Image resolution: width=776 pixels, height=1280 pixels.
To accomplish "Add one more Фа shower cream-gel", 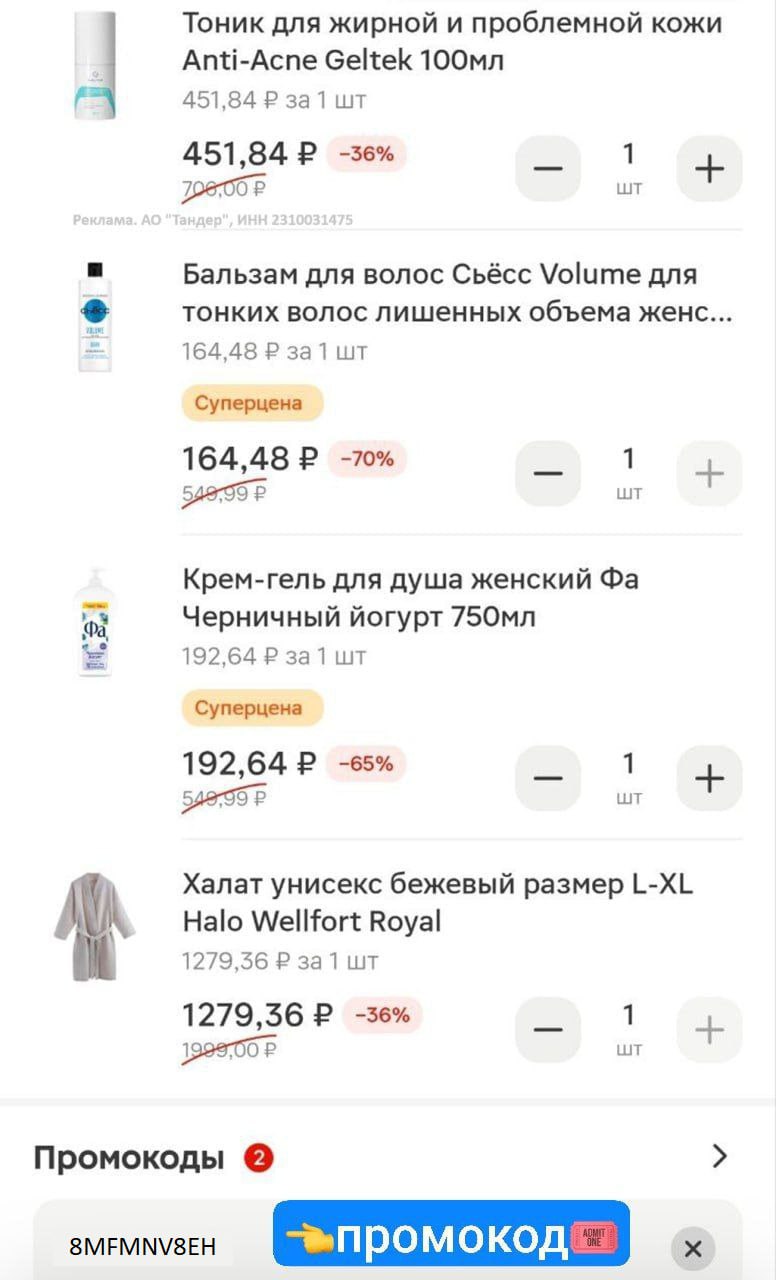I will coord(709,778).
